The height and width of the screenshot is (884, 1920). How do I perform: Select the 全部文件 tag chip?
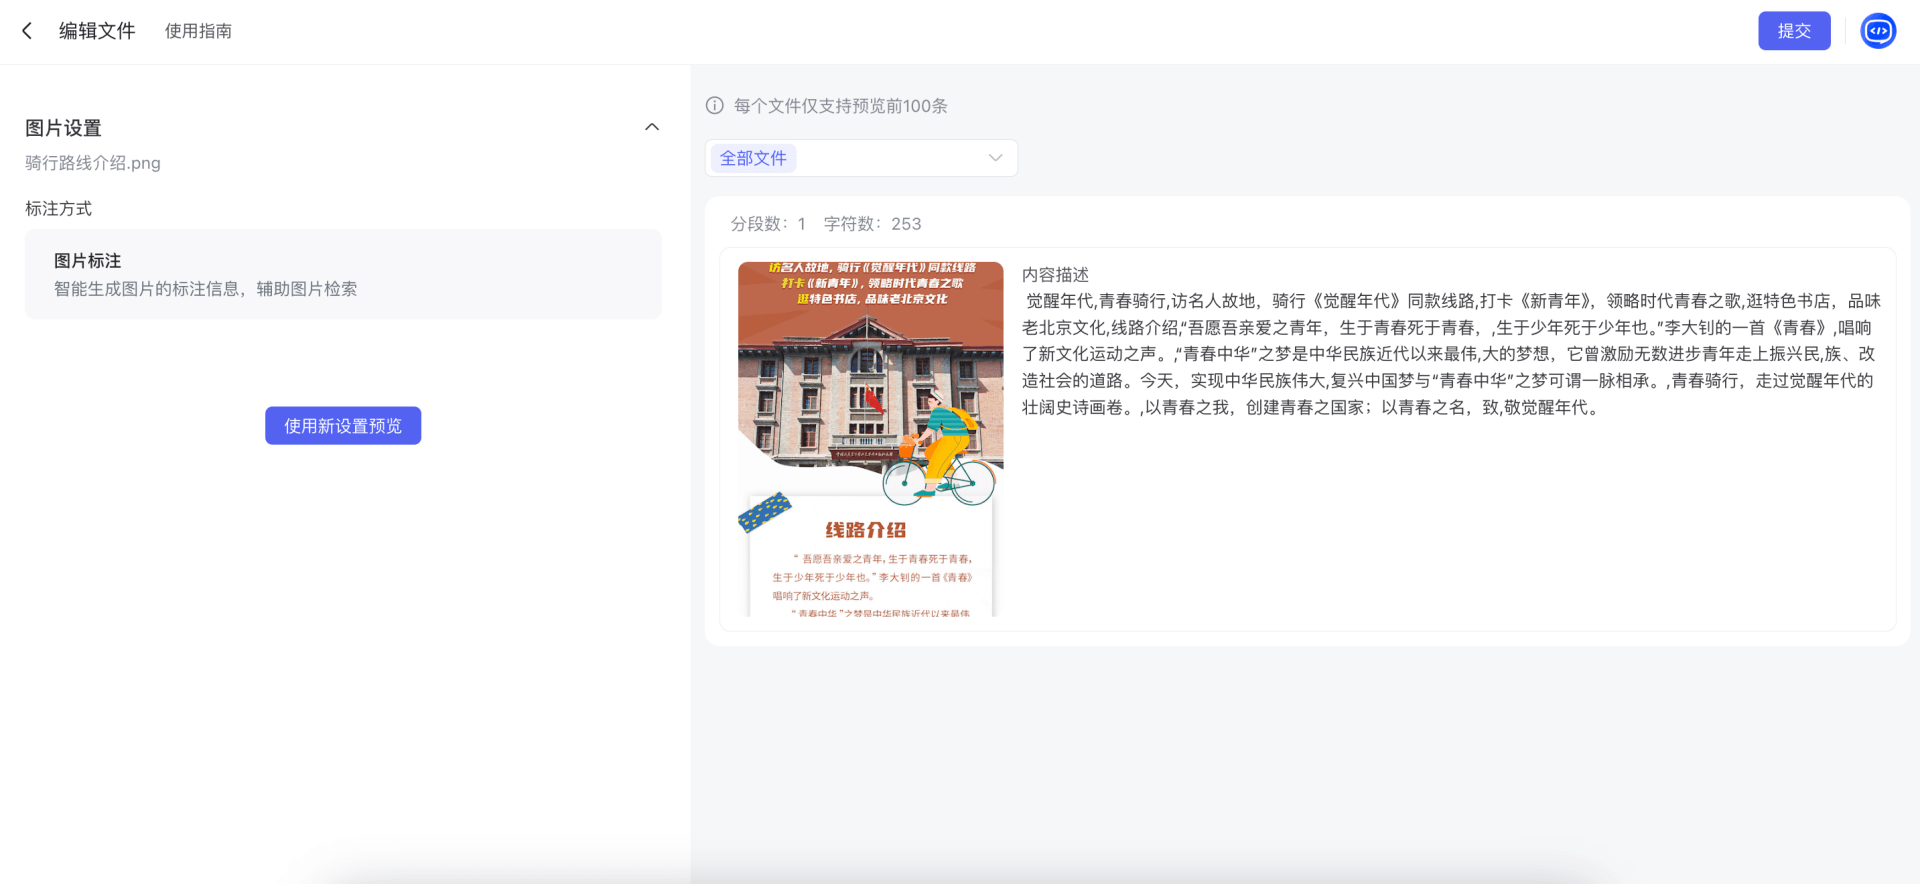(753, 158)
